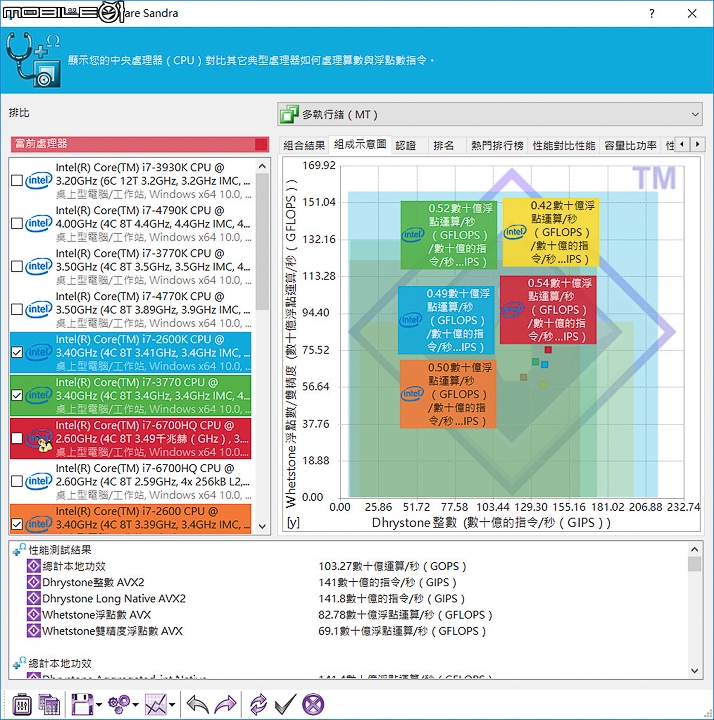Toggle the red-highlighted i7-6700HQ checkbox

point(17,438)
